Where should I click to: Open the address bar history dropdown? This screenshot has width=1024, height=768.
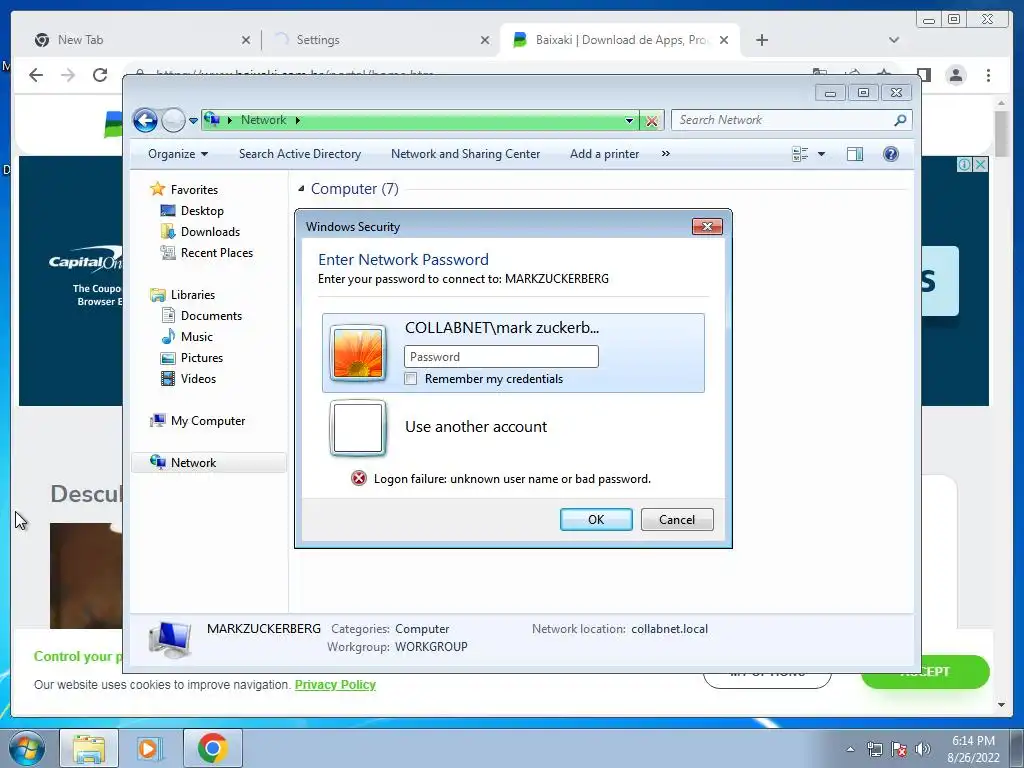coord(629,120)
